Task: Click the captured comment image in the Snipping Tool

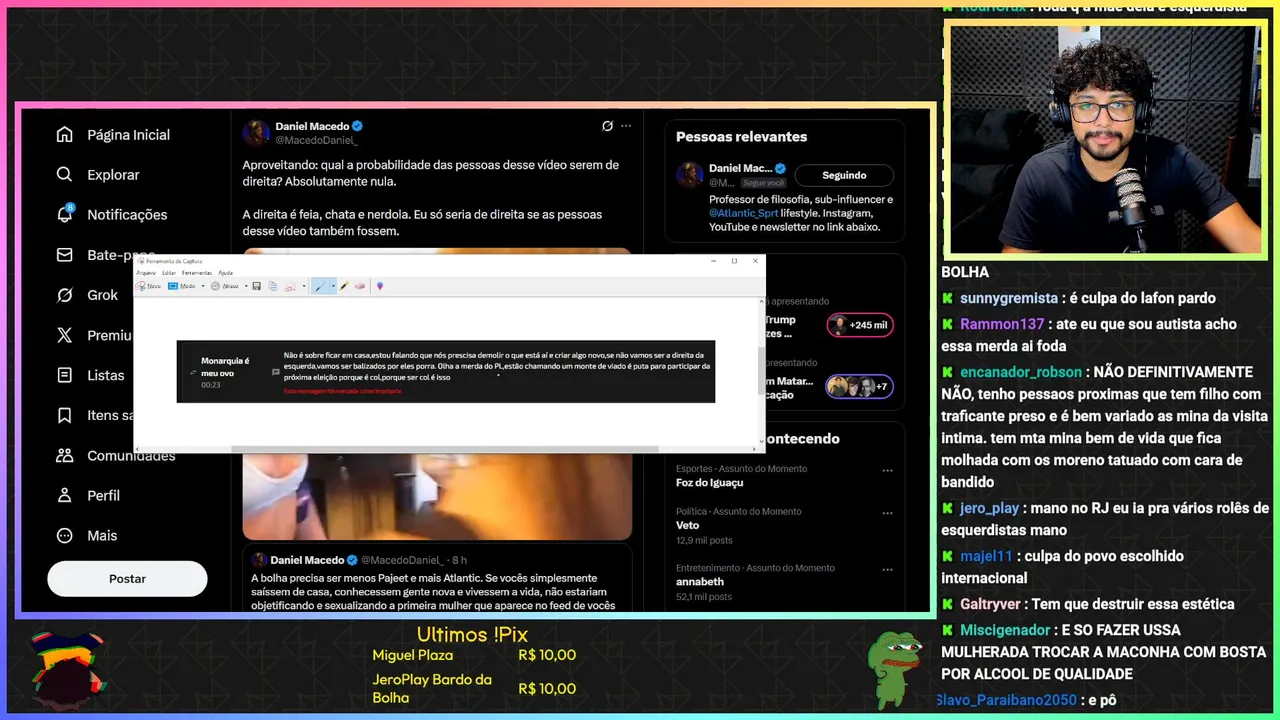Action: click(446, 372)
